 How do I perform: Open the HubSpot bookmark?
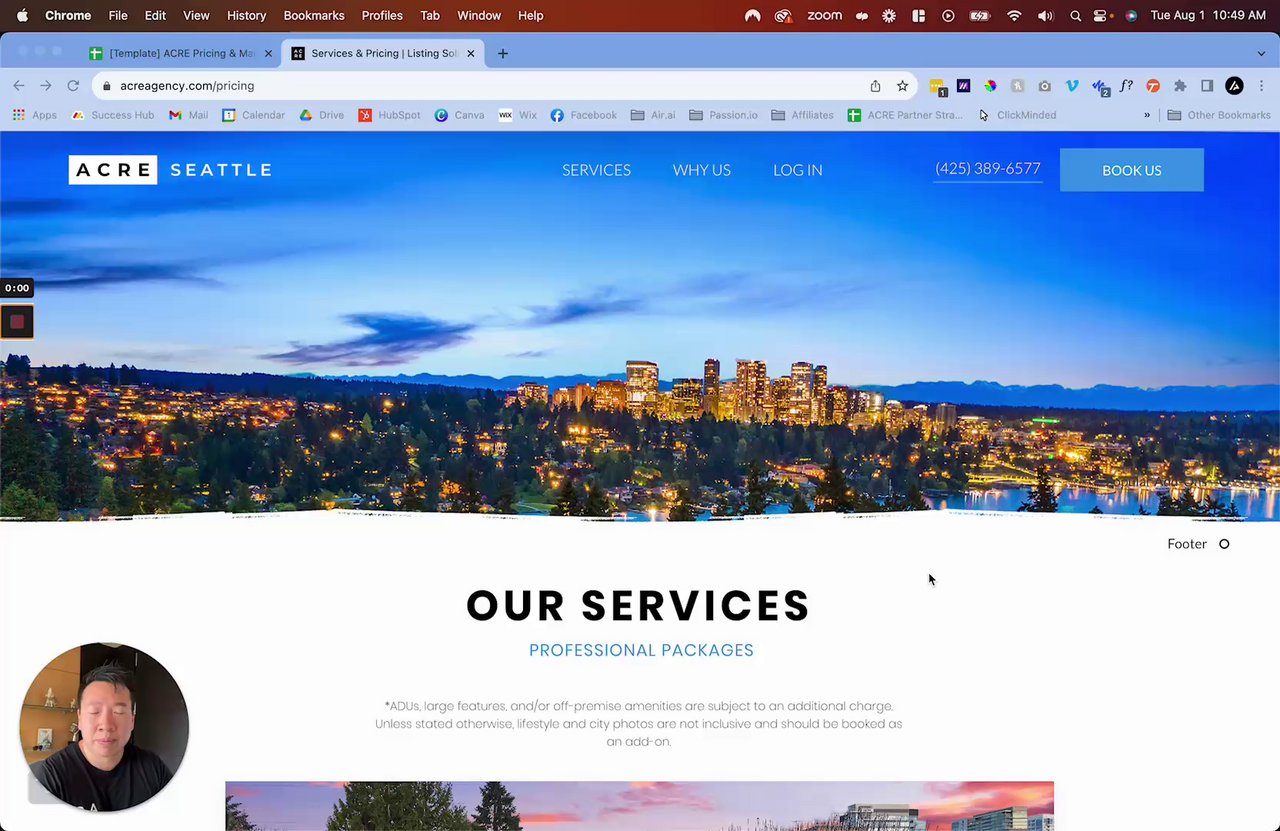click(x=389, y=115)
